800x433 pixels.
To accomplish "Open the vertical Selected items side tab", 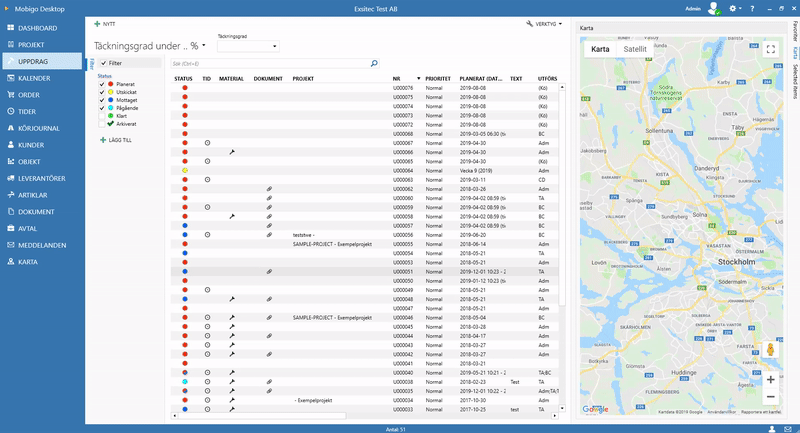I will pos(795,82).
